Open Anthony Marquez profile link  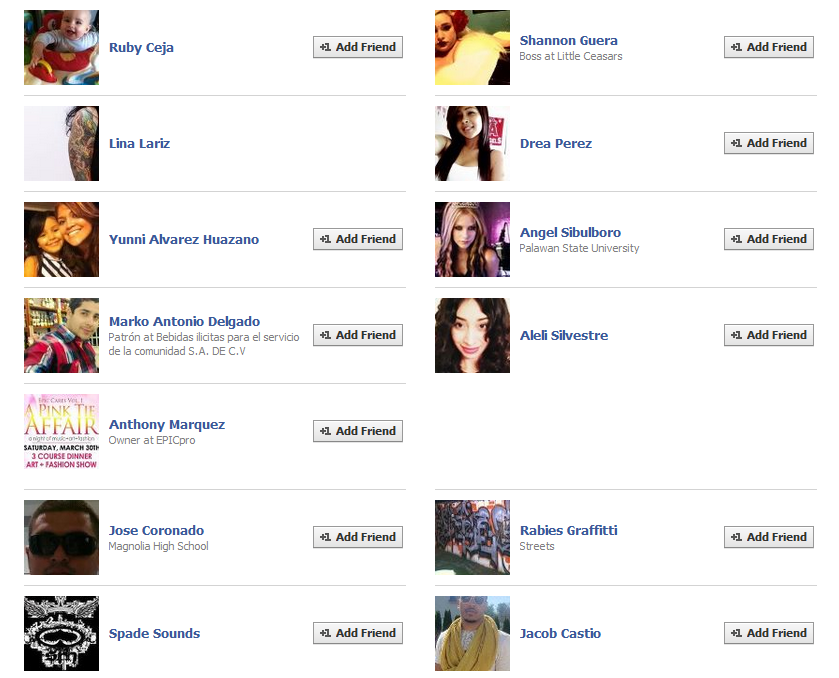167,424
